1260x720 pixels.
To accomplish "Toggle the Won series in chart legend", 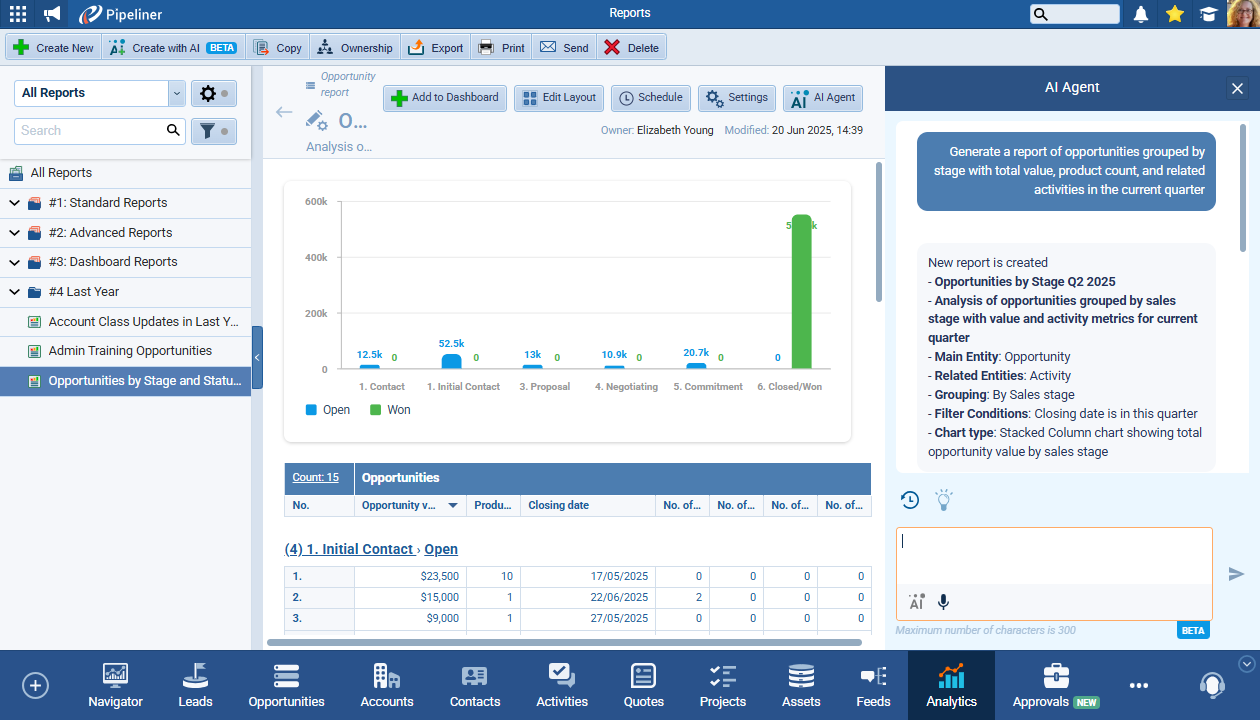I will coord(390,410).
